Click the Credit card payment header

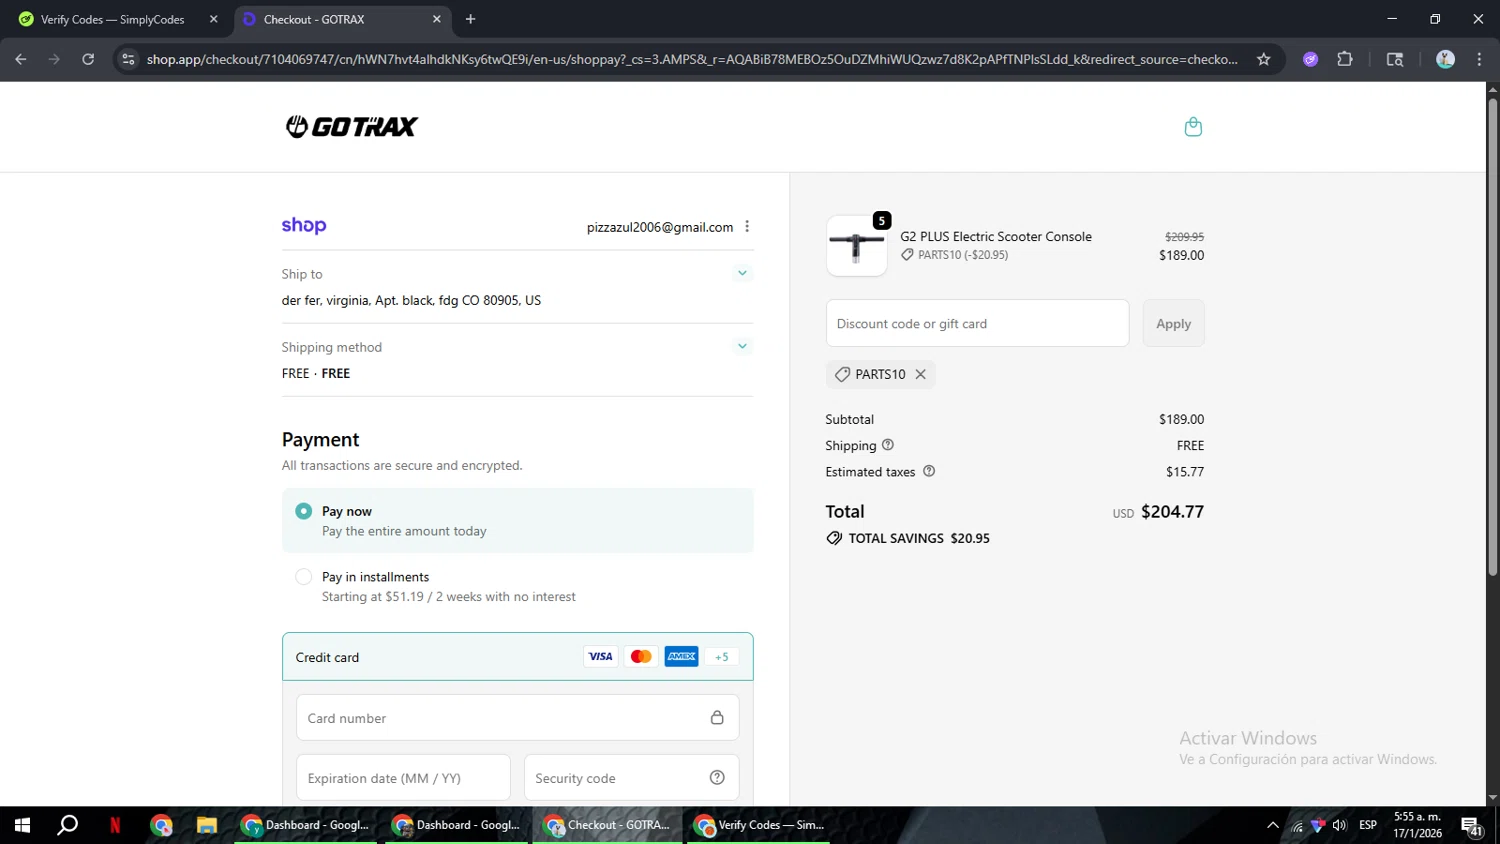click(x=518, y=657)
